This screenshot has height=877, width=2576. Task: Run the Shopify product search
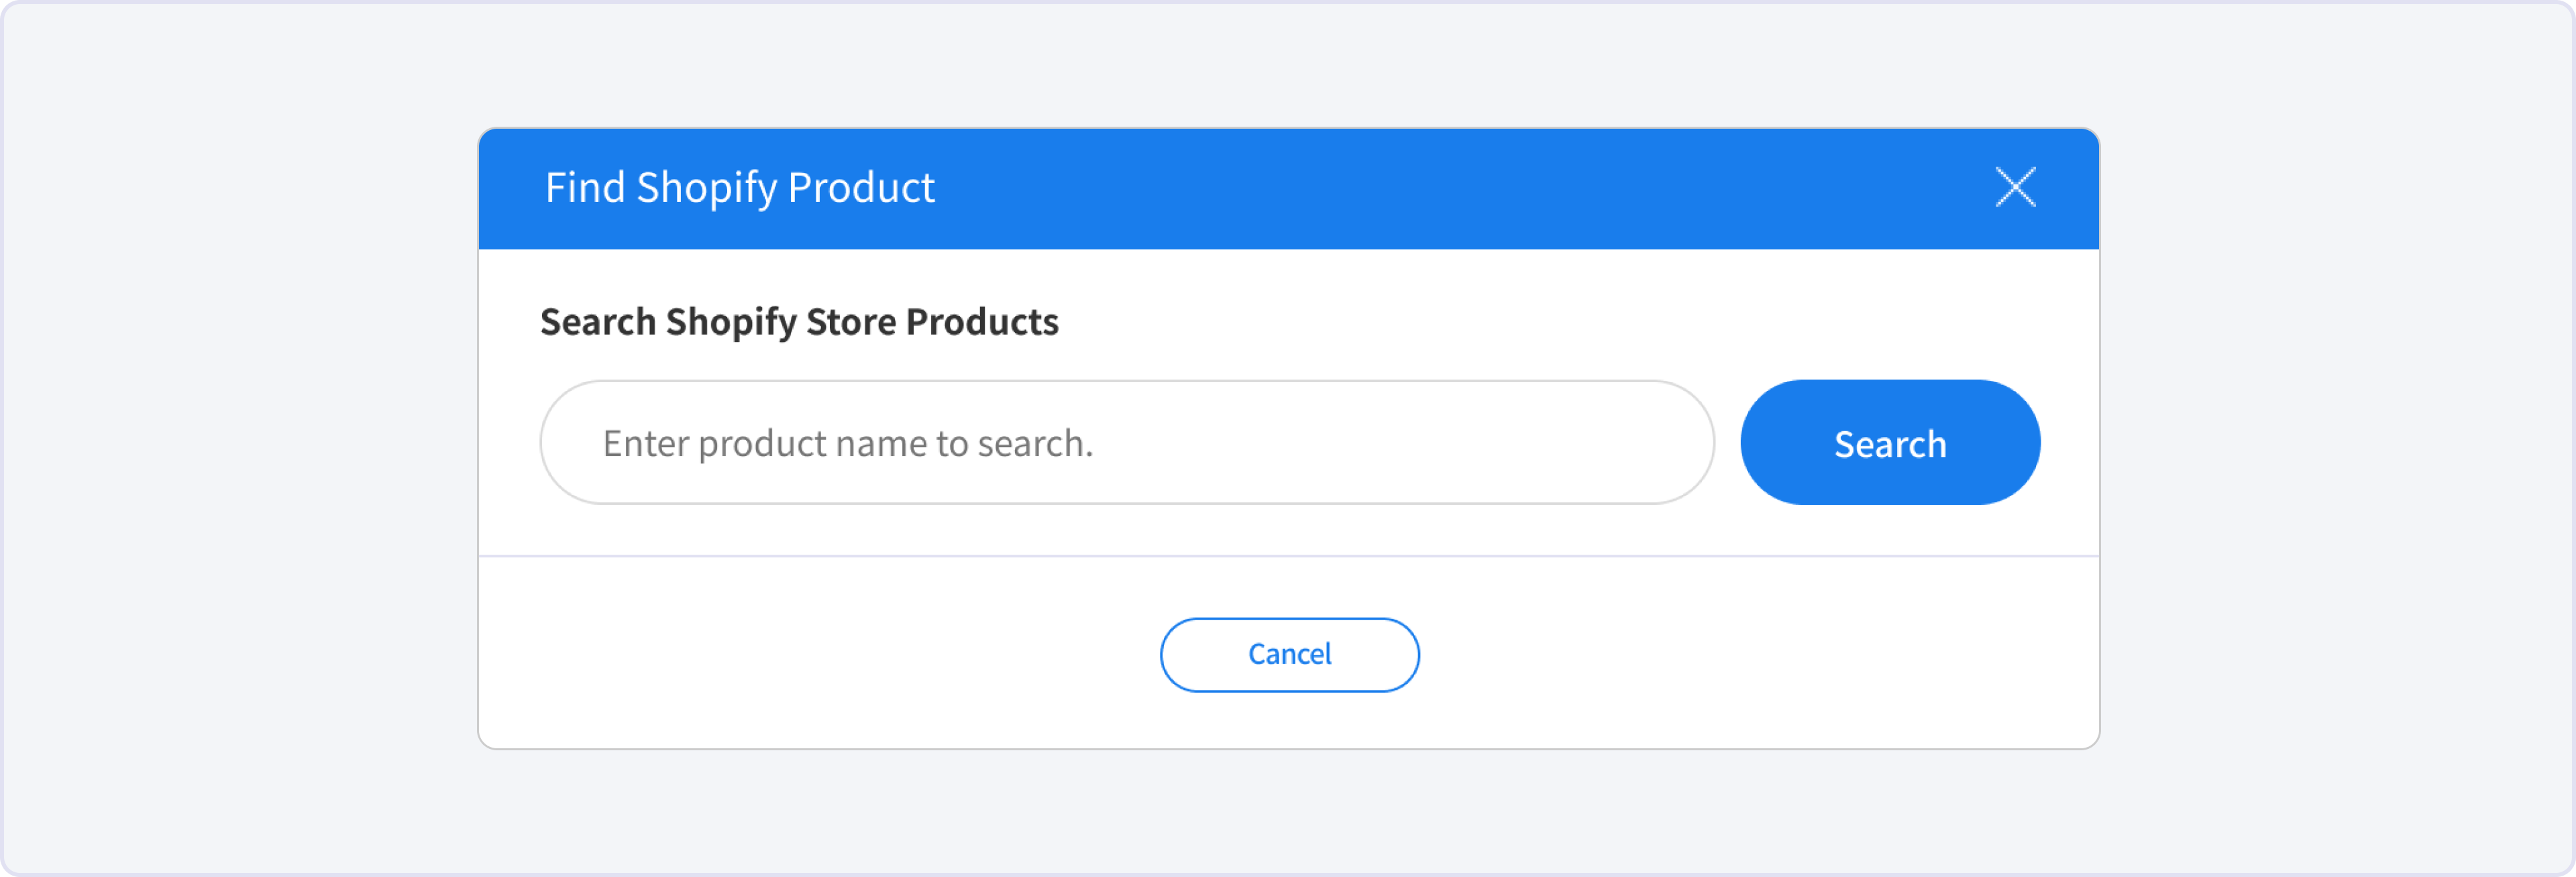[1889, 443]
